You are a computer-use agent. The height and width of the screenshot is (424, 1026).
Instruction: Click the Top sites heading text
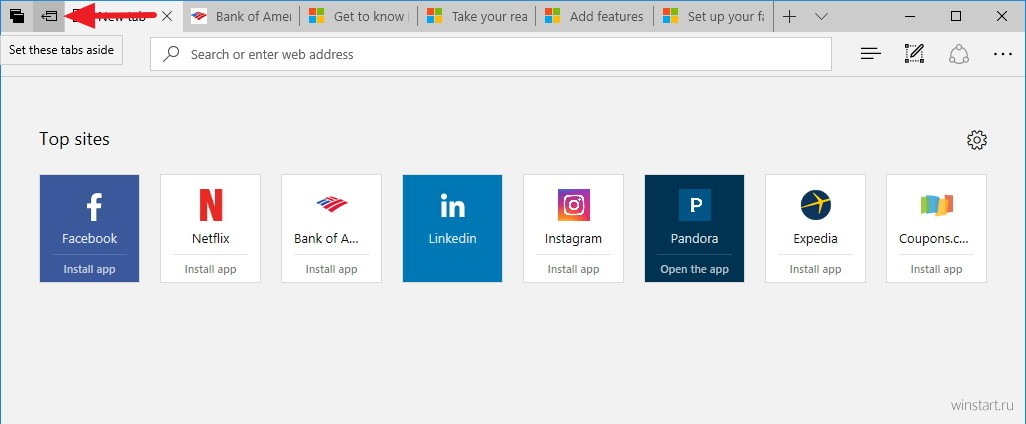pos(75,139)
